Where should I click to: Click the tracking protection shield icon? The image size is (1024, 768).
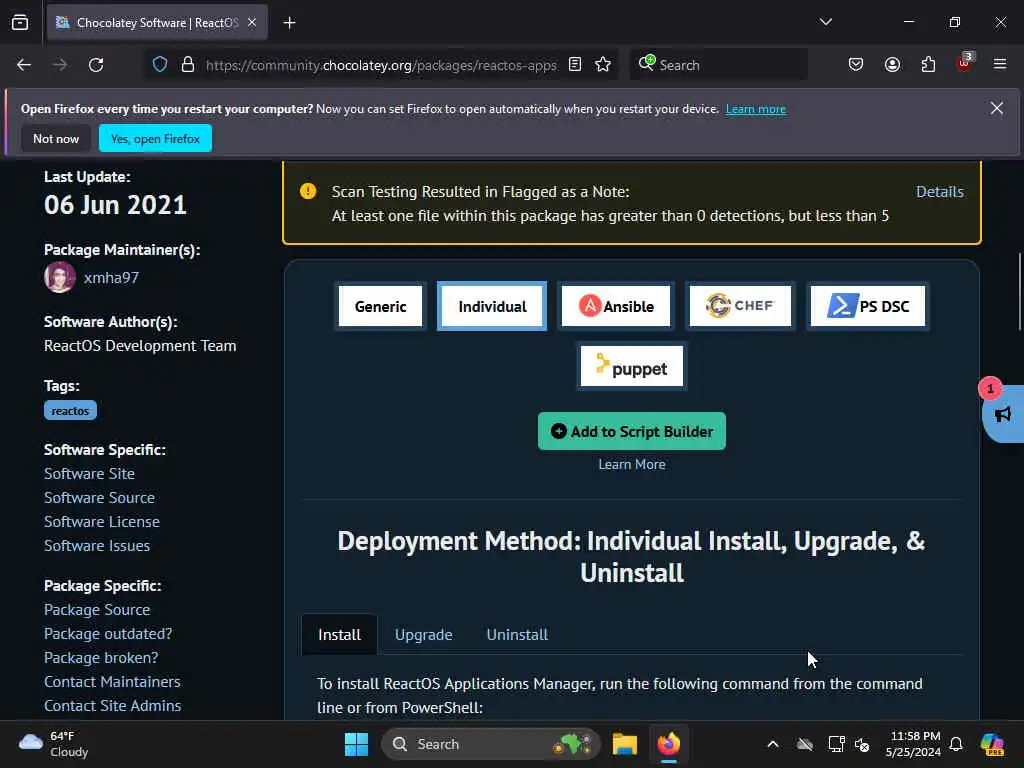click(x=160, y=65)
